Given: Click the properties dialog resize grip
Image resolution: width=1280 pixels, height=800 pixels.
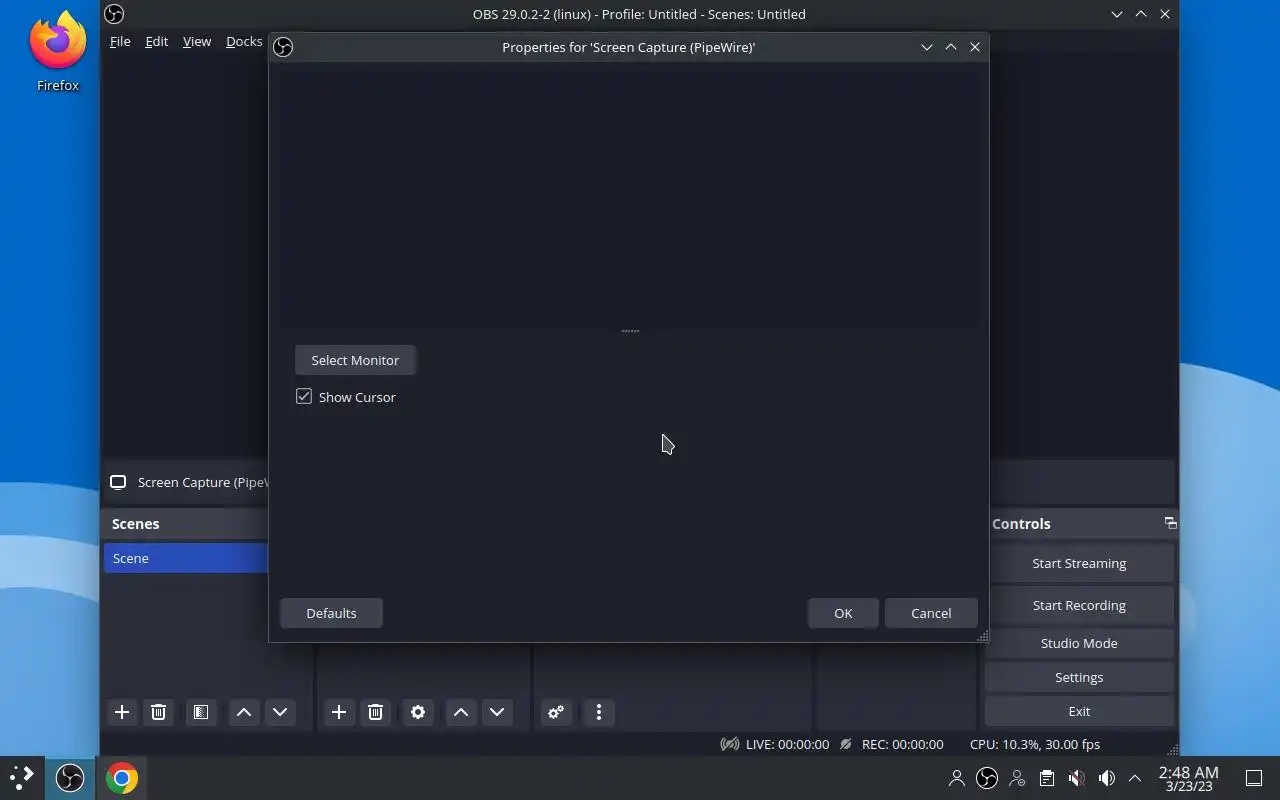Looking at the screenshot, I should (982, 636).
